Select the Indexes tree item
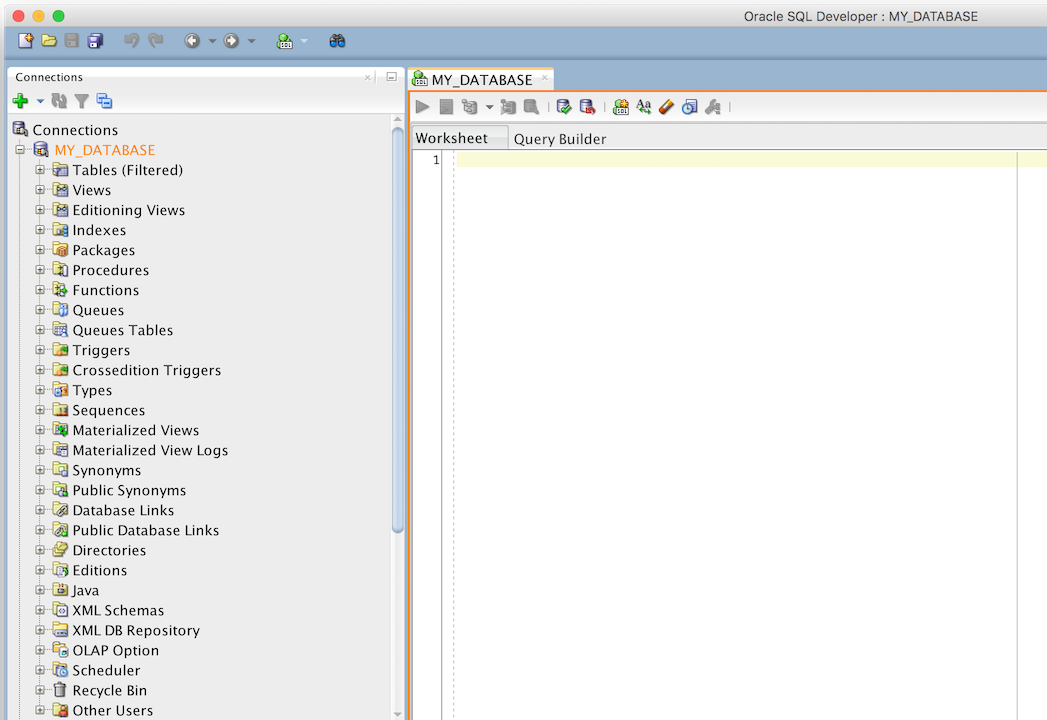Viewport: 1047px width, 720px height. (99, 230)
